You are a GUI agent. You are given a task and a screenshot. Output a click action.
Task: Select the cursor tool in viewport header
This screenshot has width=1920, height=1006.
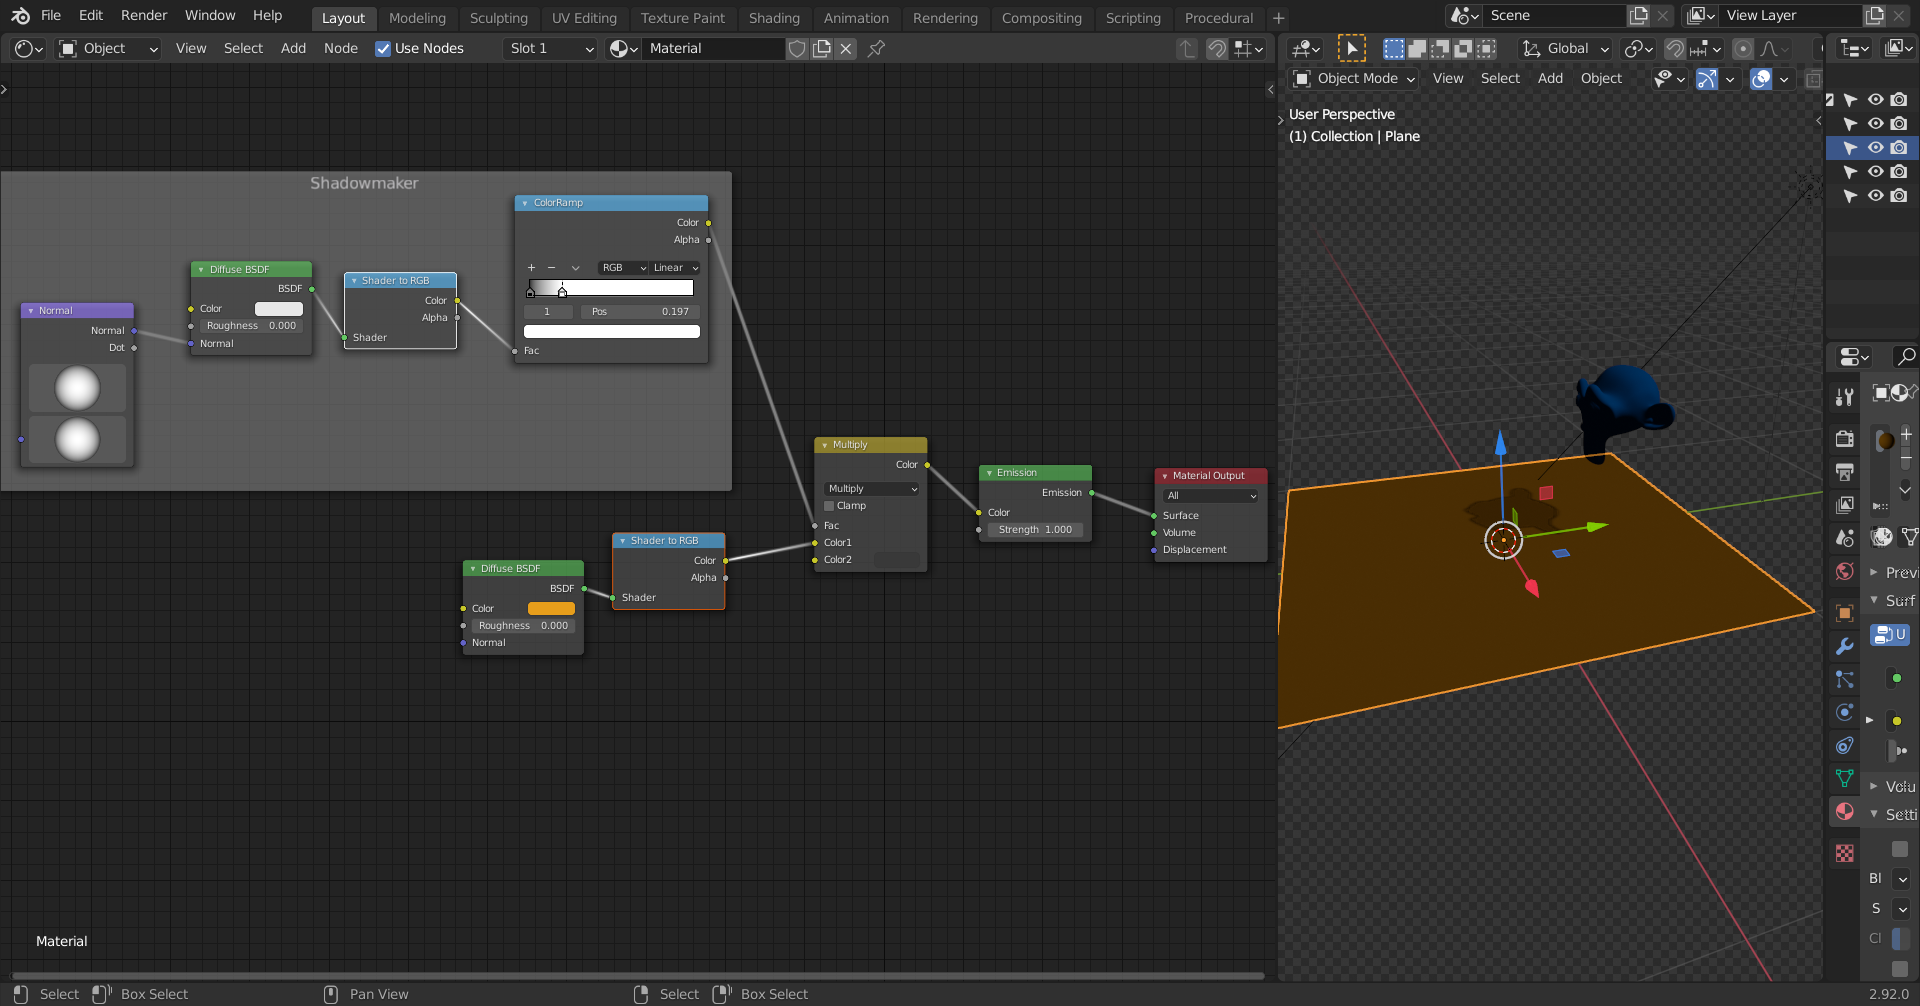pos(1351,48)
